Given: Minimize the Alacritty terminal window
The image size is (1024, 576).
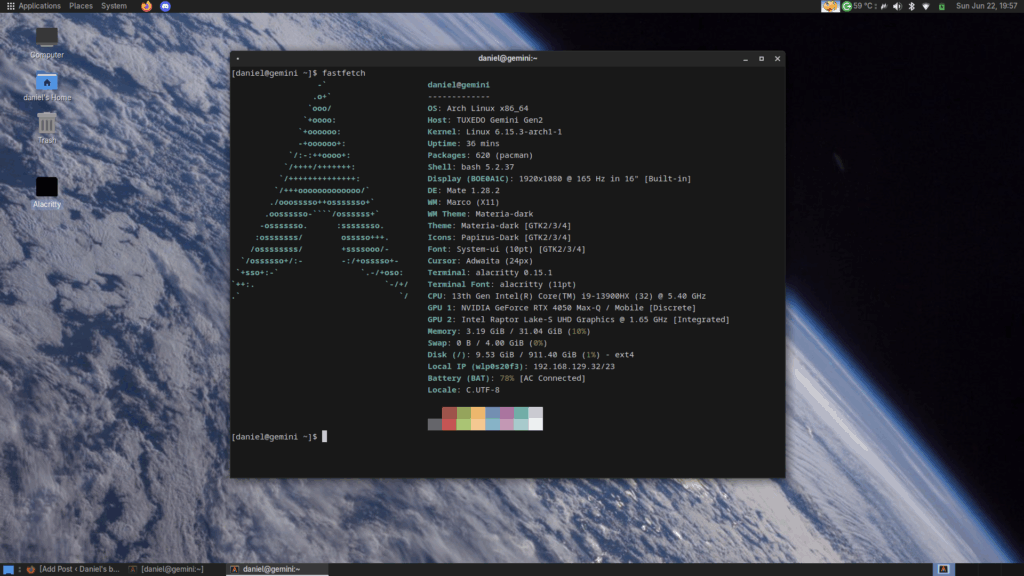Looking at the screenshot, I should pos(745,59).
